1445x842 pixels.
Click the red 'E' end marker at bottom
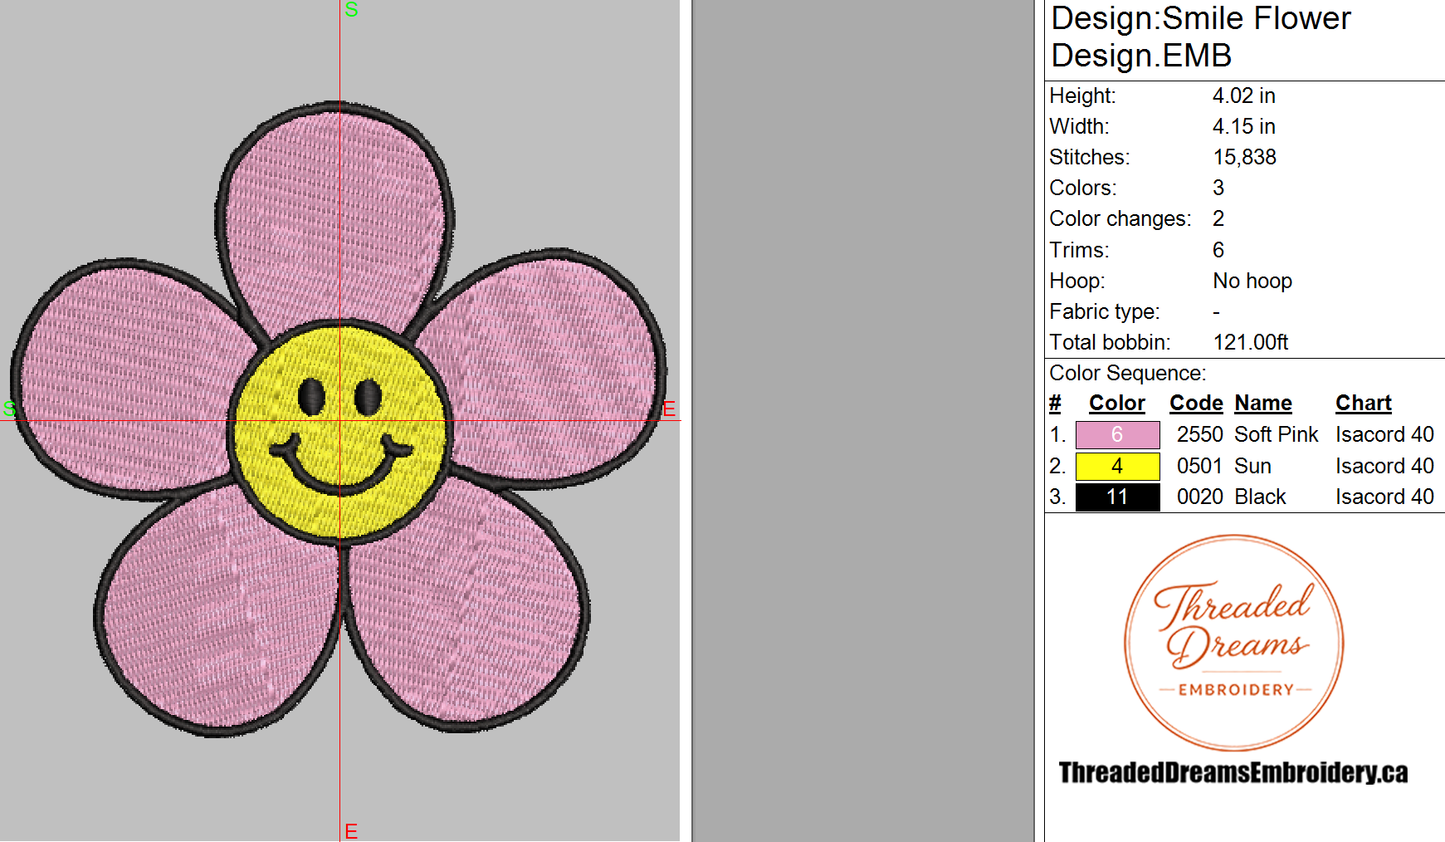click(351, 831)
